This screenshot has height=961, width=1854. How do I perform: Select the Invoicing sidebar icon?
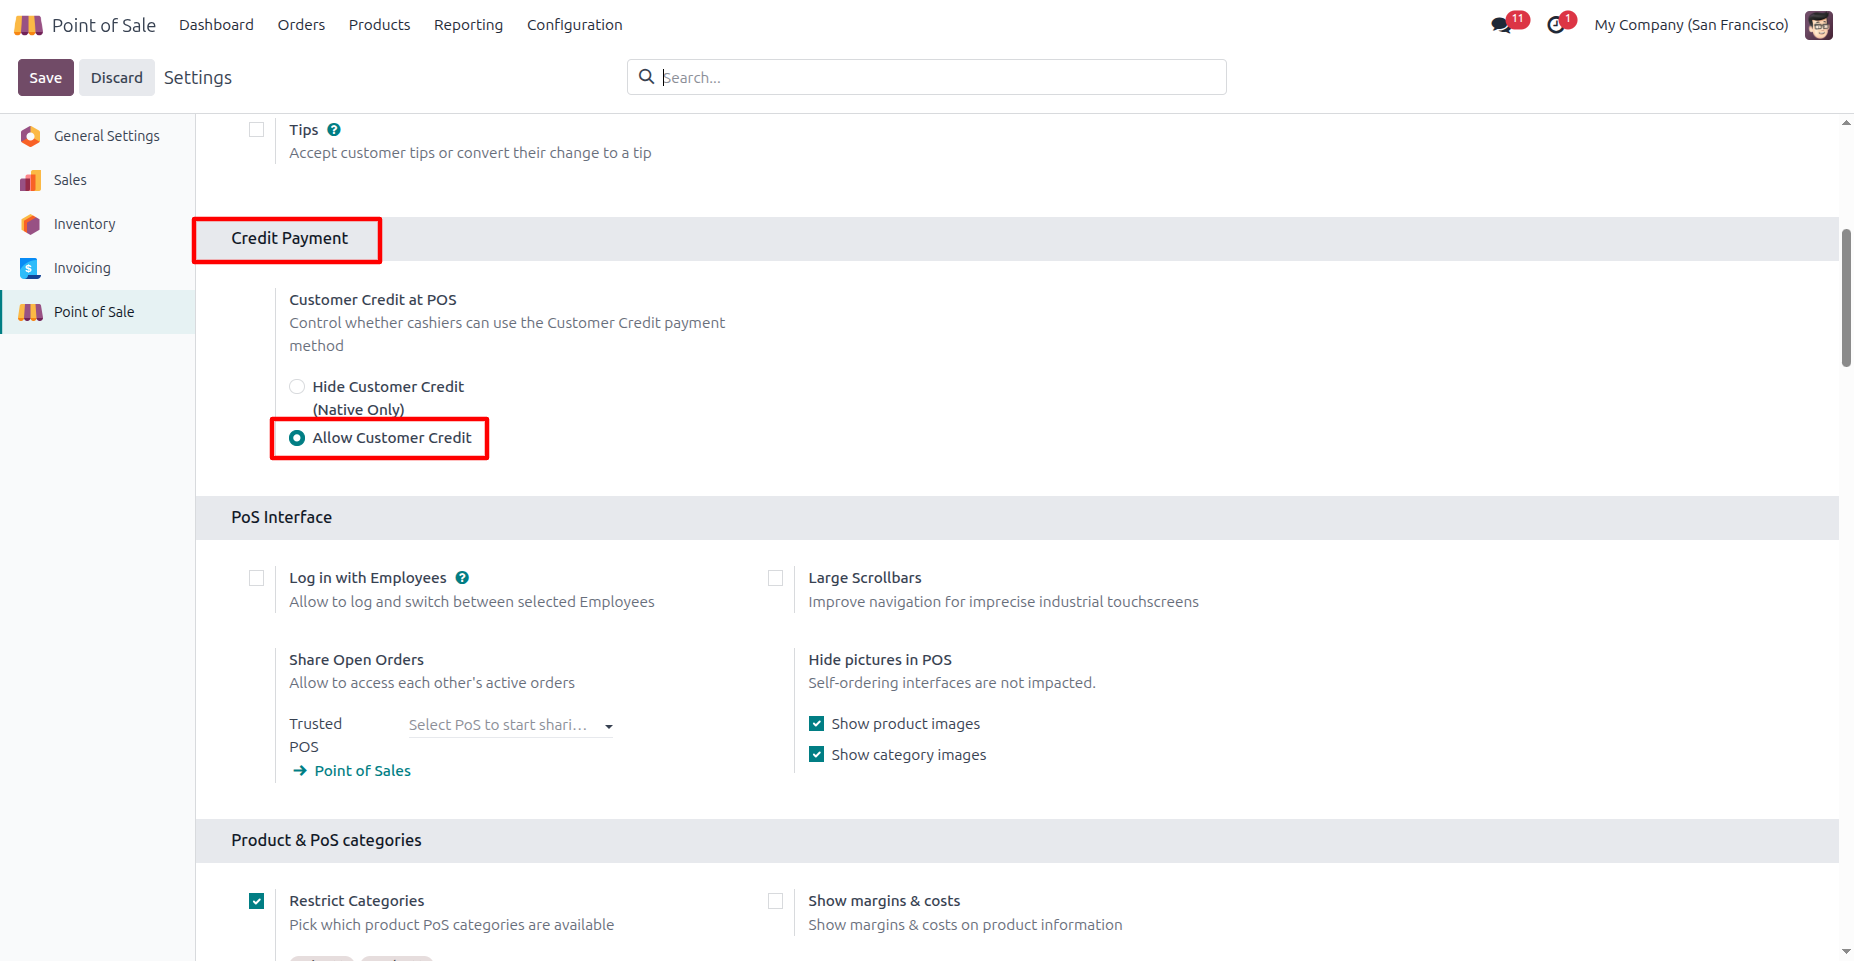click(x=31, y=268)
